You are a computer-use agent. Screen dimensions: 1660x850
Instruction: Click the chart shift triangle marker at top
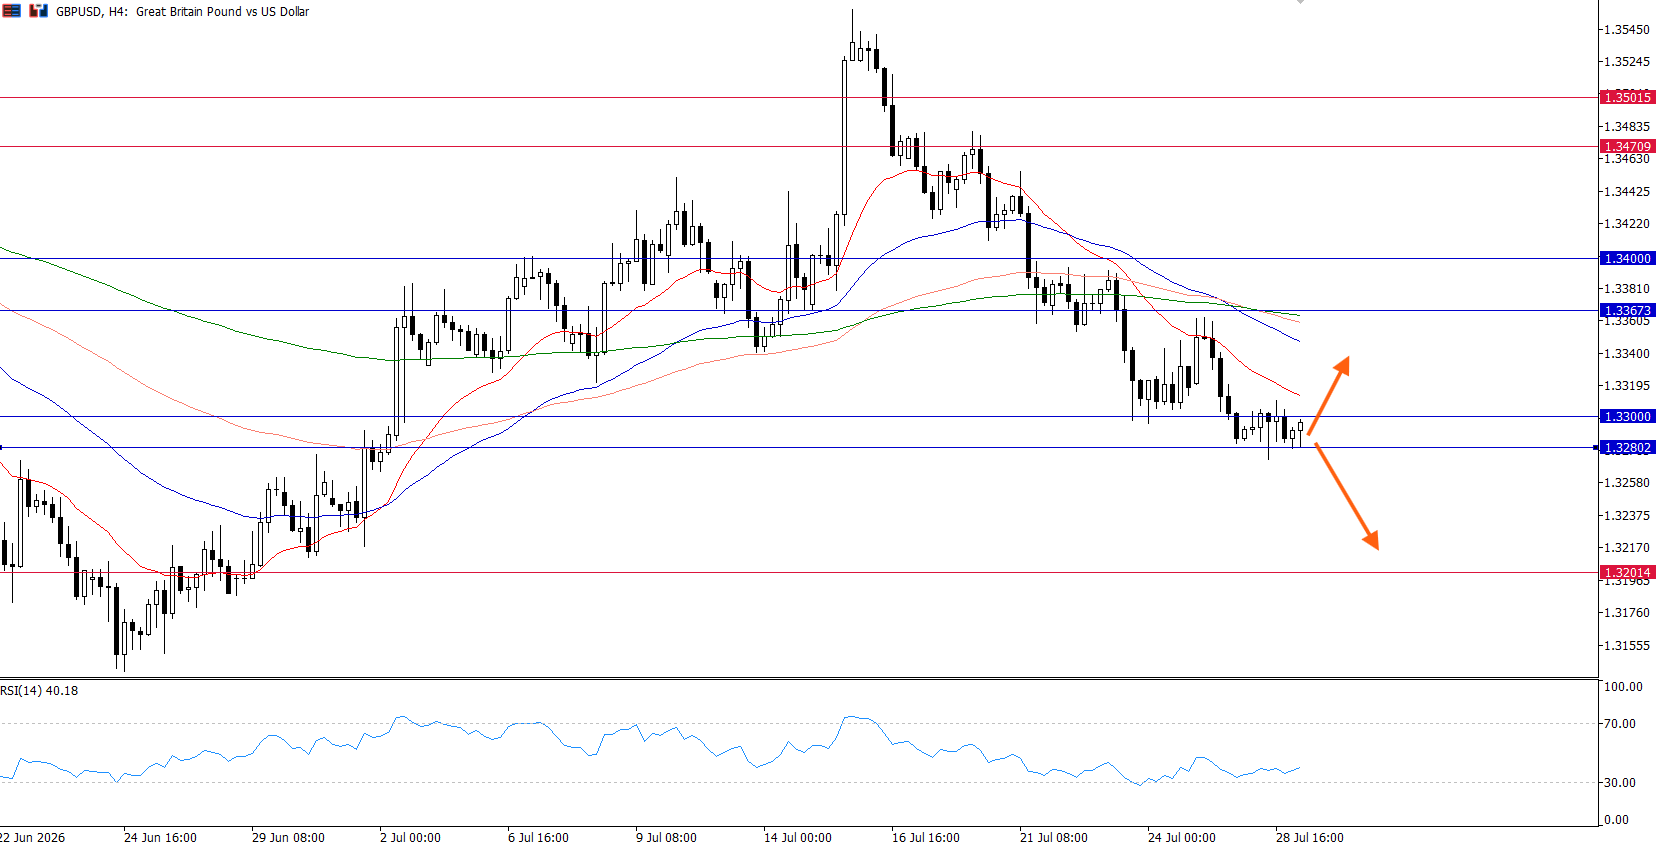tap(1300, 2)
